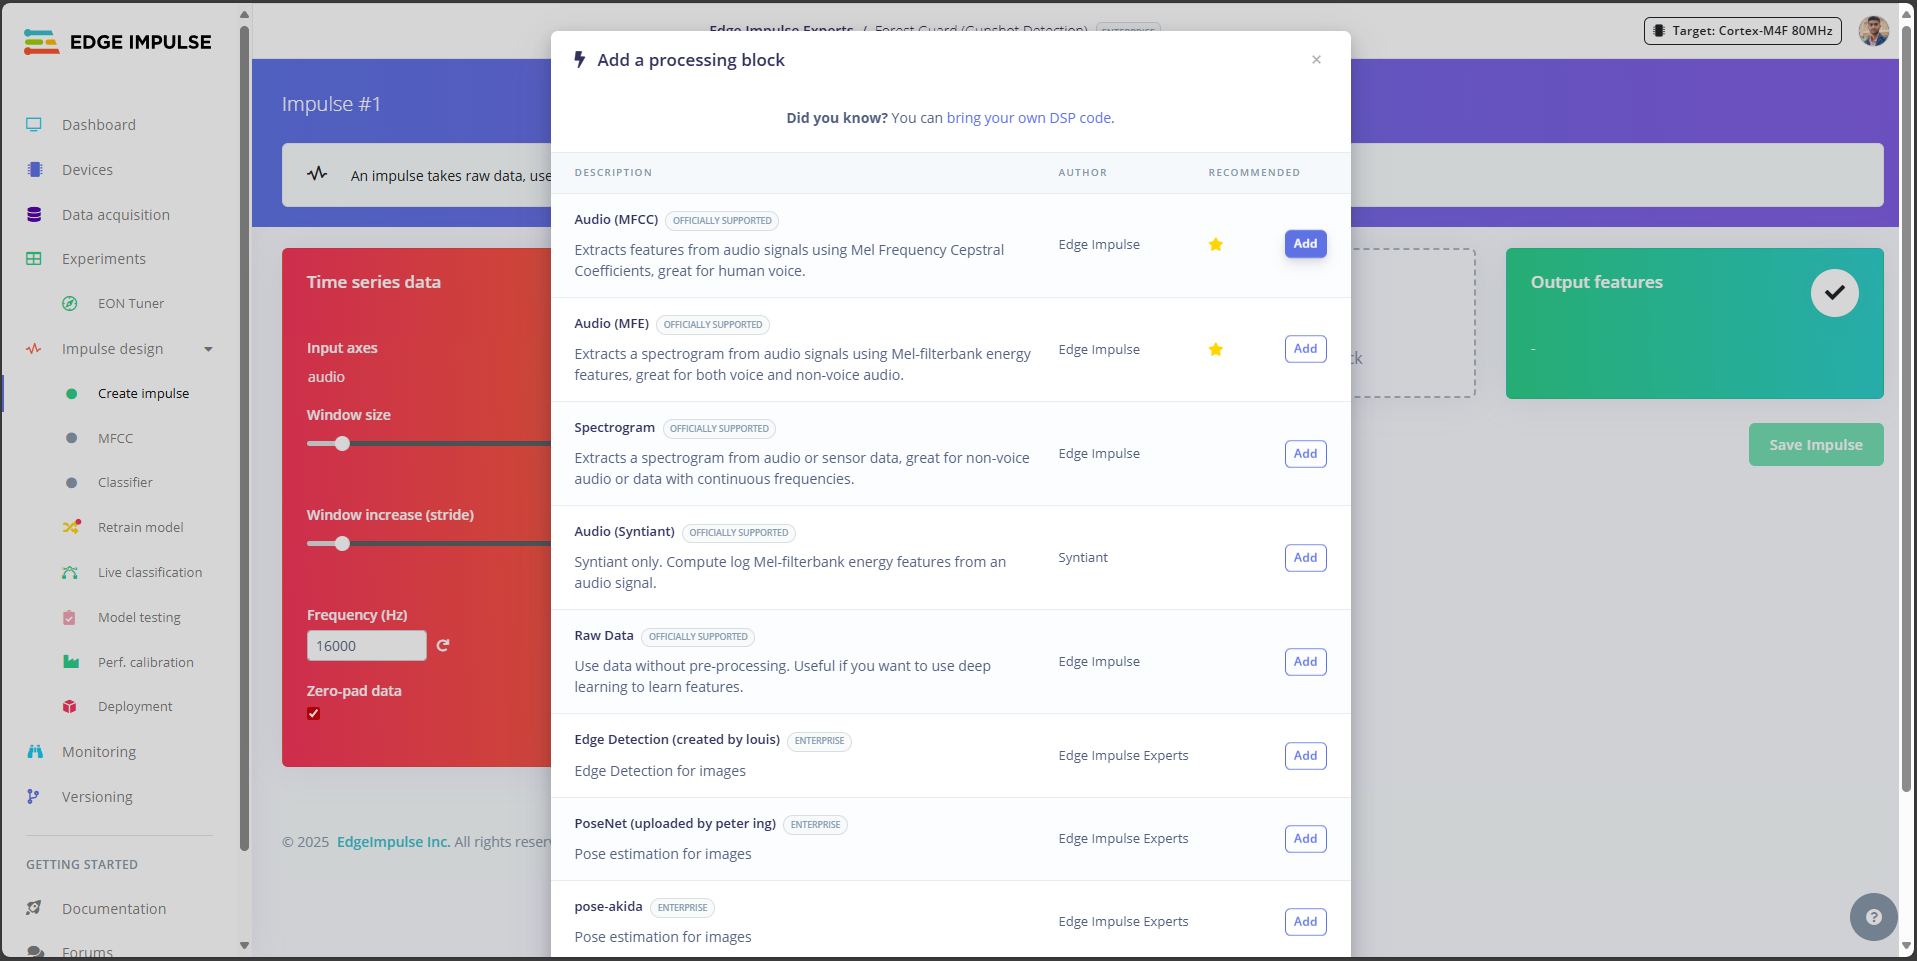Add the Audio (Syntiant) block

coord(1306,558)
